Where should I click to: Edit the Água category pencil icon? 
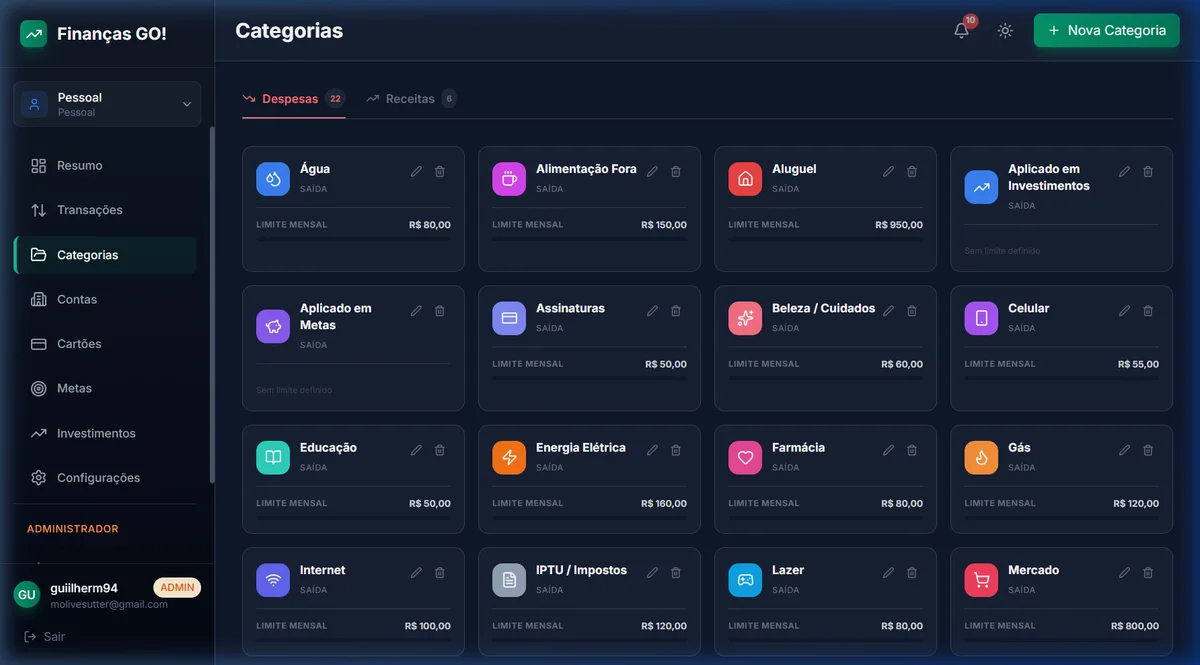click(416, 172)
